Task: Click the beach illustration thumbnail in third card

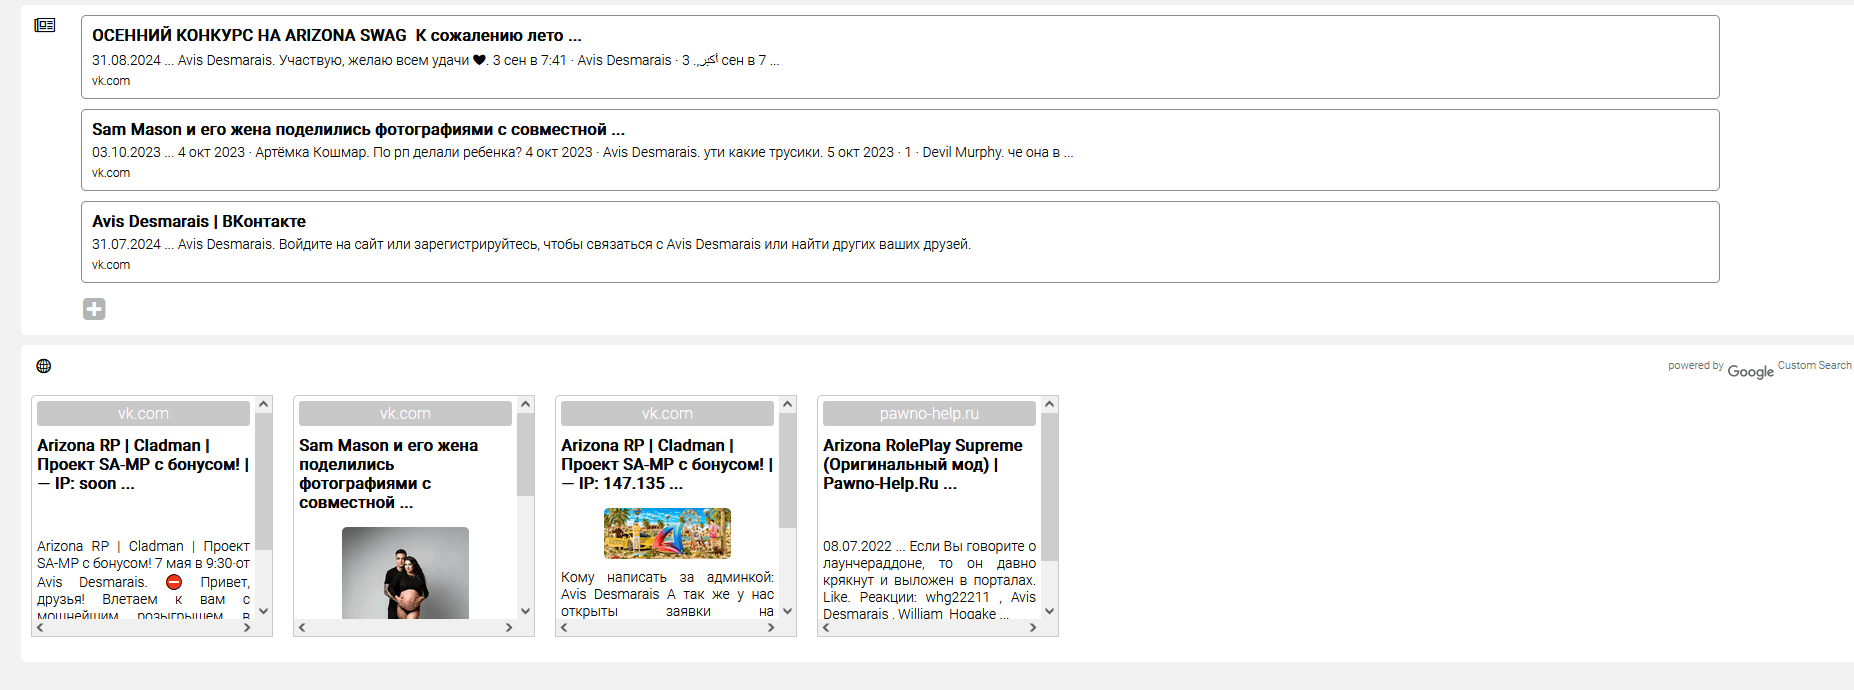Action: pyautogui.click(x=667, y=533)
